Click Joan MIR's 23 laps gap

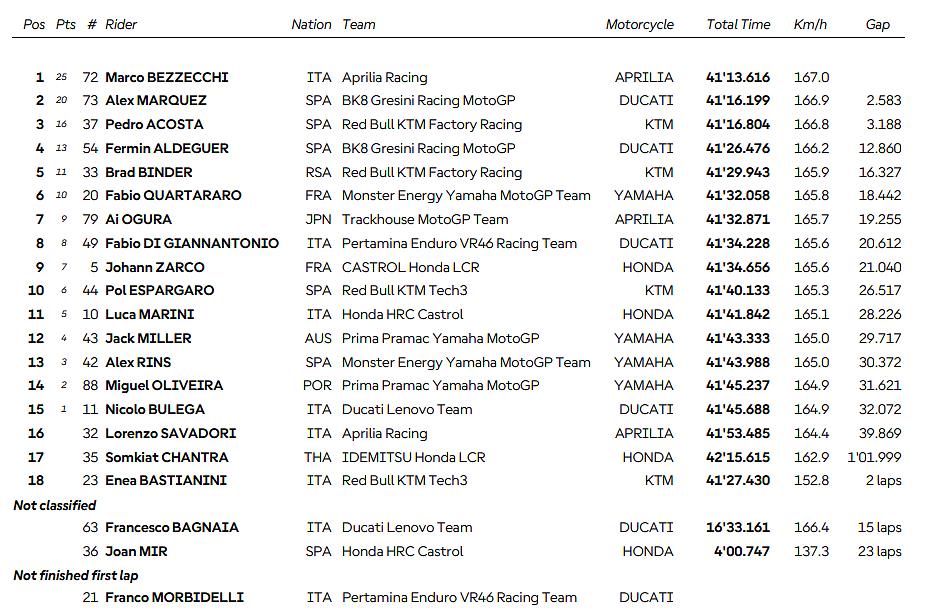877,552
